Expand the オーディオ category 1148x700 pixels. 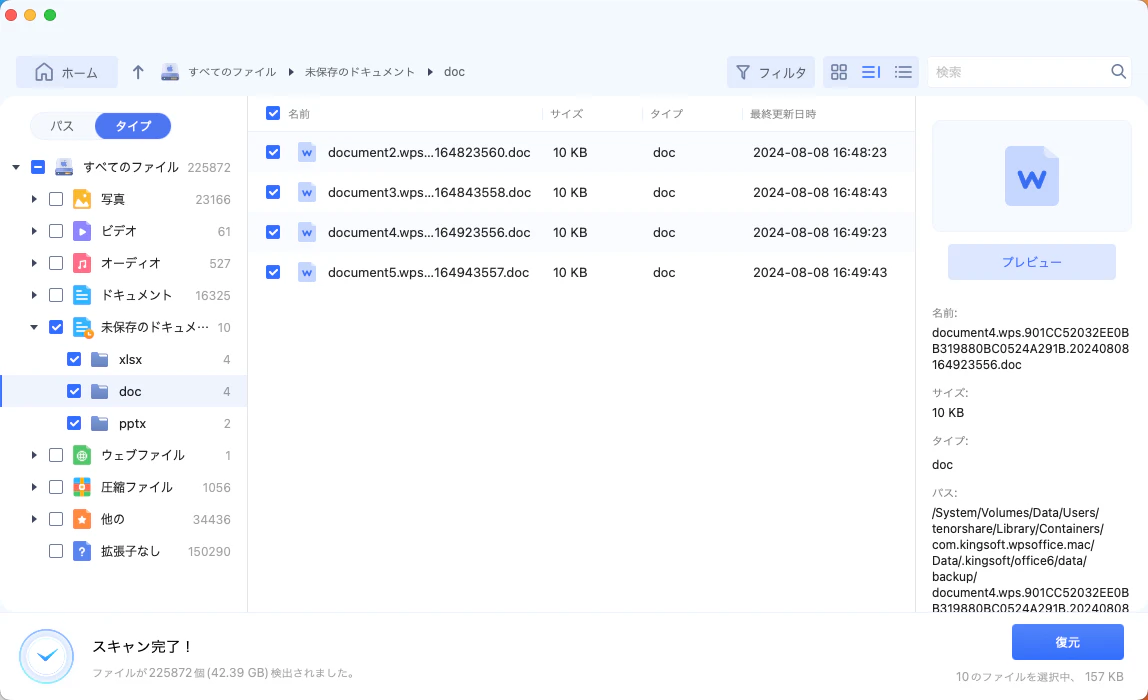[x=34, y=263]
